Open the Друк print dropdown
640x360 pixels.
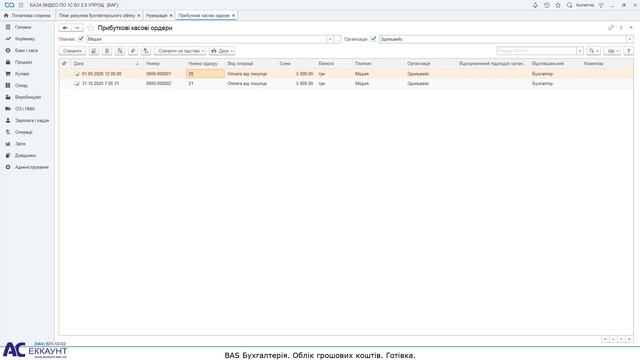pos(222,51)
